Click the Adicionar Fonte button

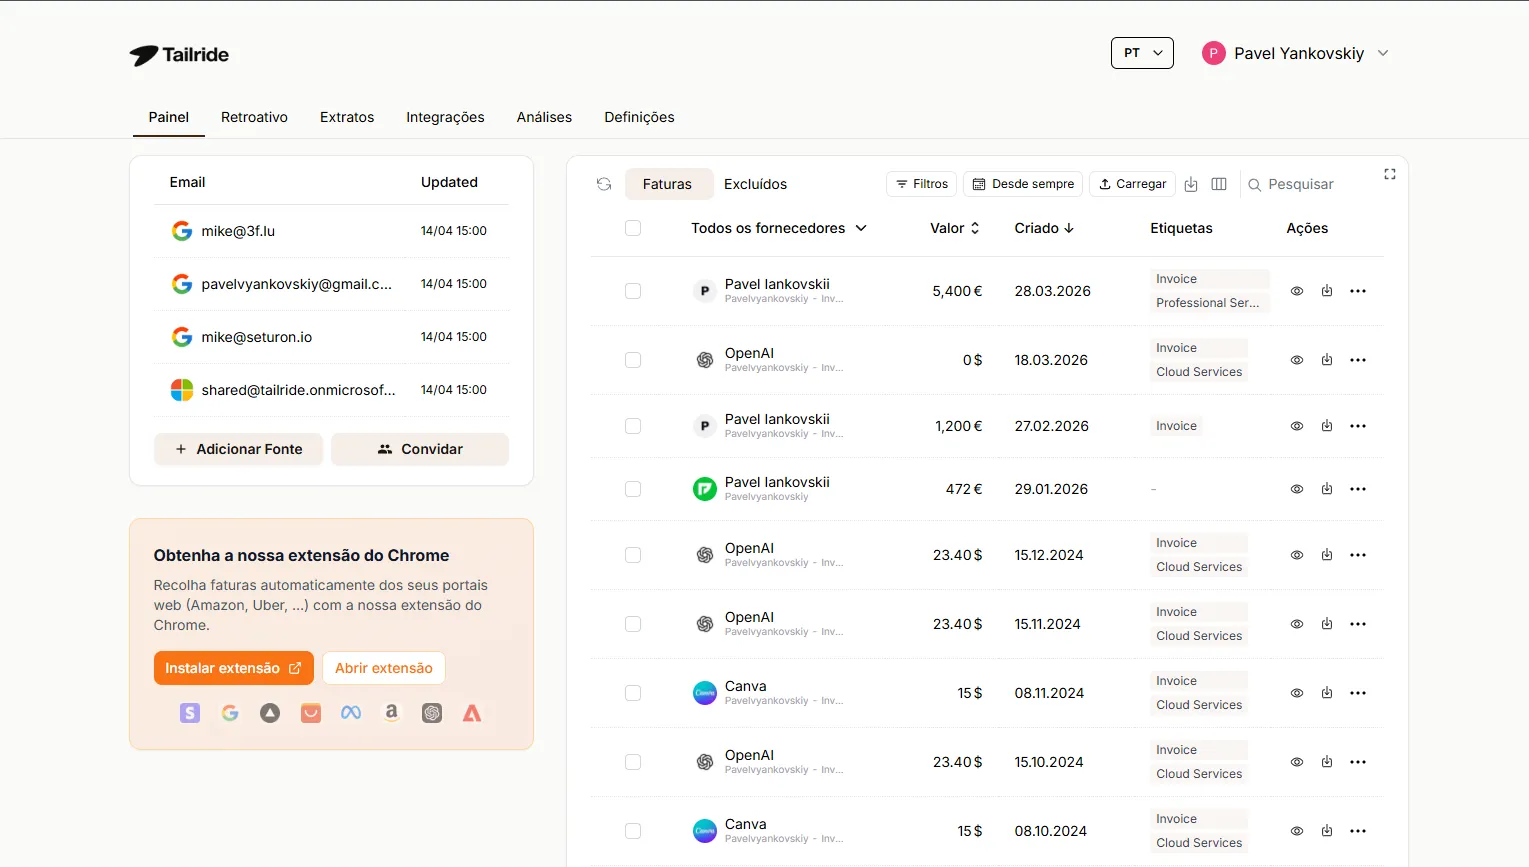point(238,449)
